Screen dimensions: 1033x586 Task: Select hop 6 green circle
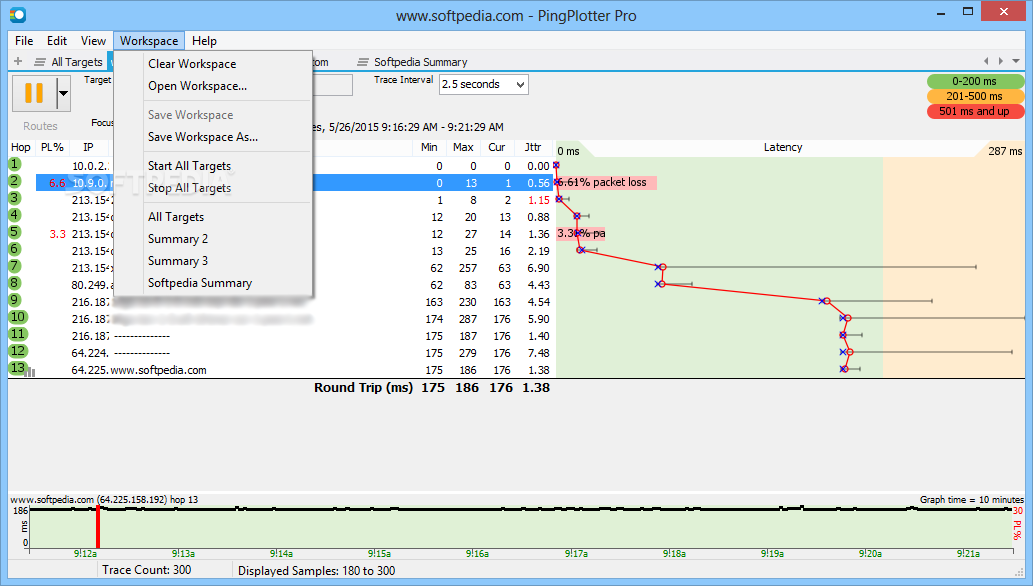click(x=15, y=250)
